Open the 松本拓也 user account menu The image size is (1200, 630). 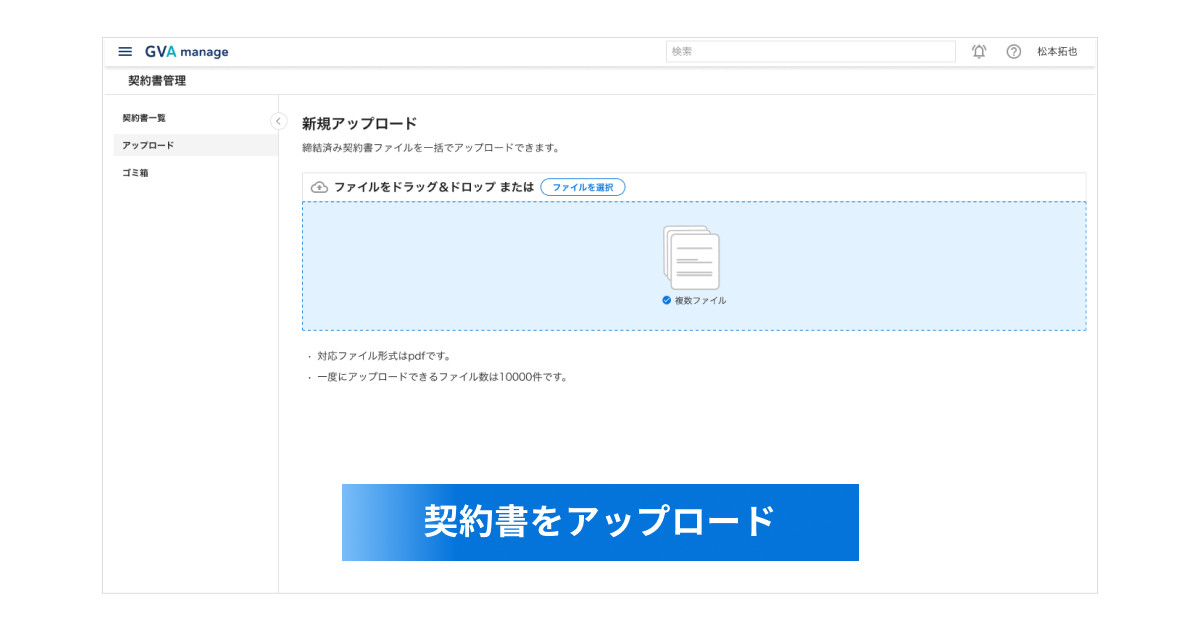[1057, 52]
